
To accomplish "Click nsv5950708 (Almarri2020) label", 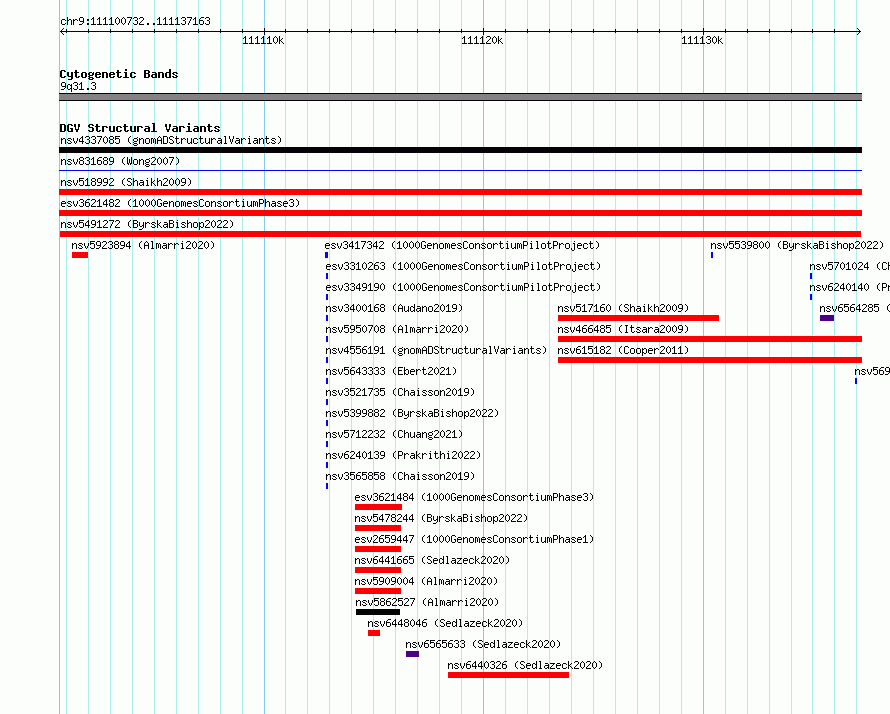I will tap(397, 329).
